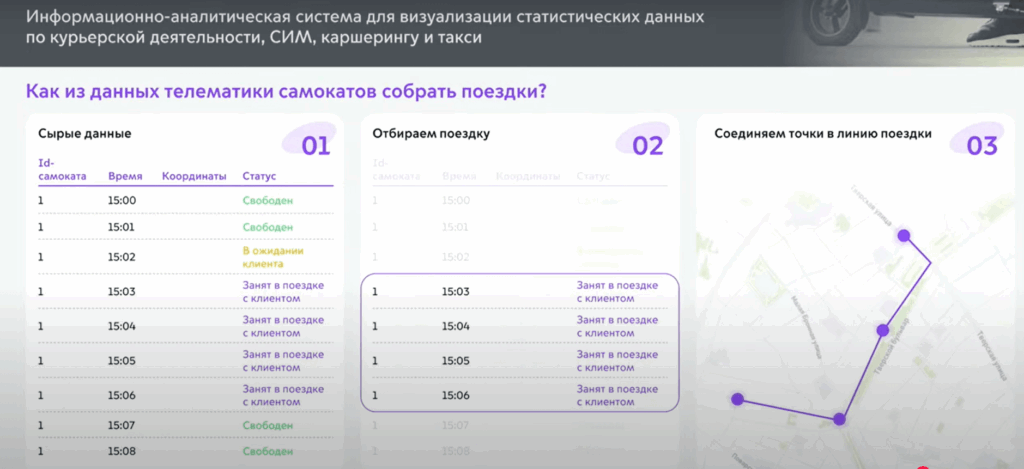The image size is (1024, 469).
Task: Click 'Статус' column header in Сырые данные
Action: tap(259, 176)
